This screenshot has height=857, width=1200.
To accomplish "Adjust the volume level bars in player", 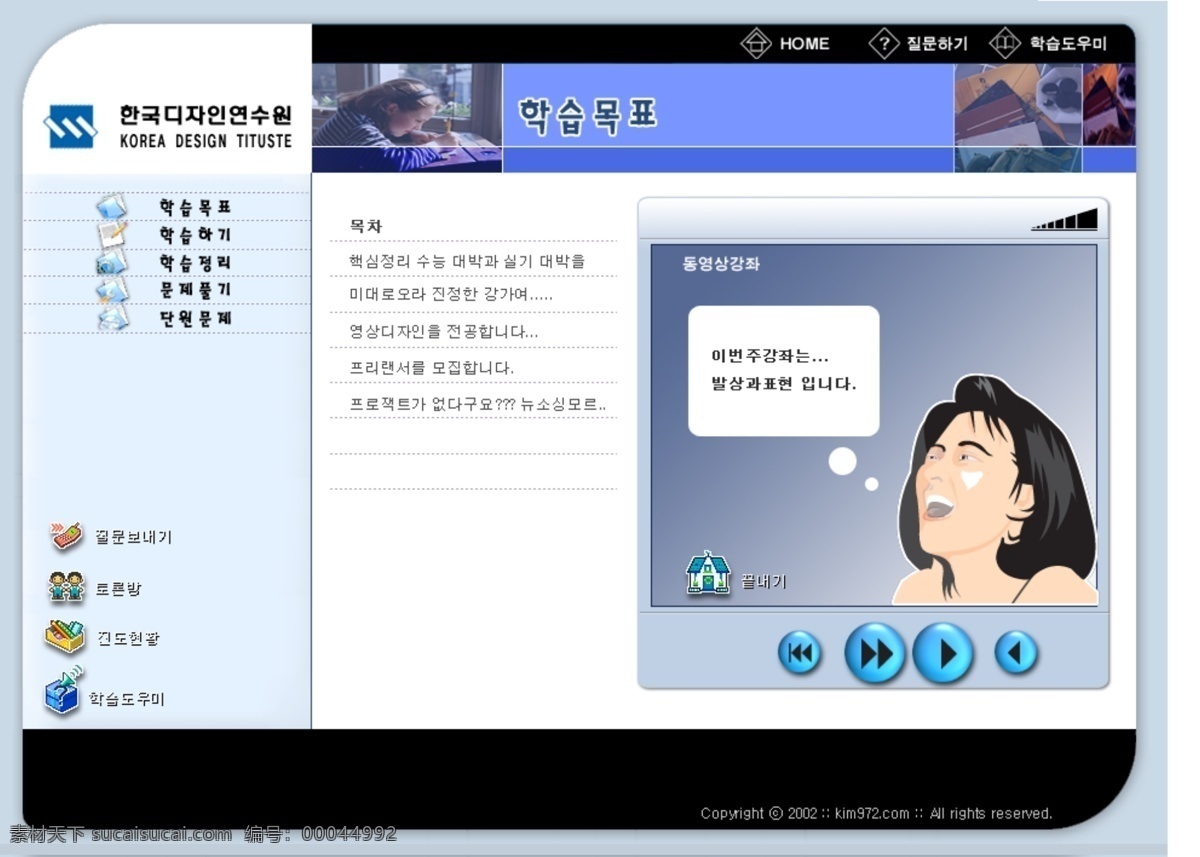I will (x=1064, y=220).
